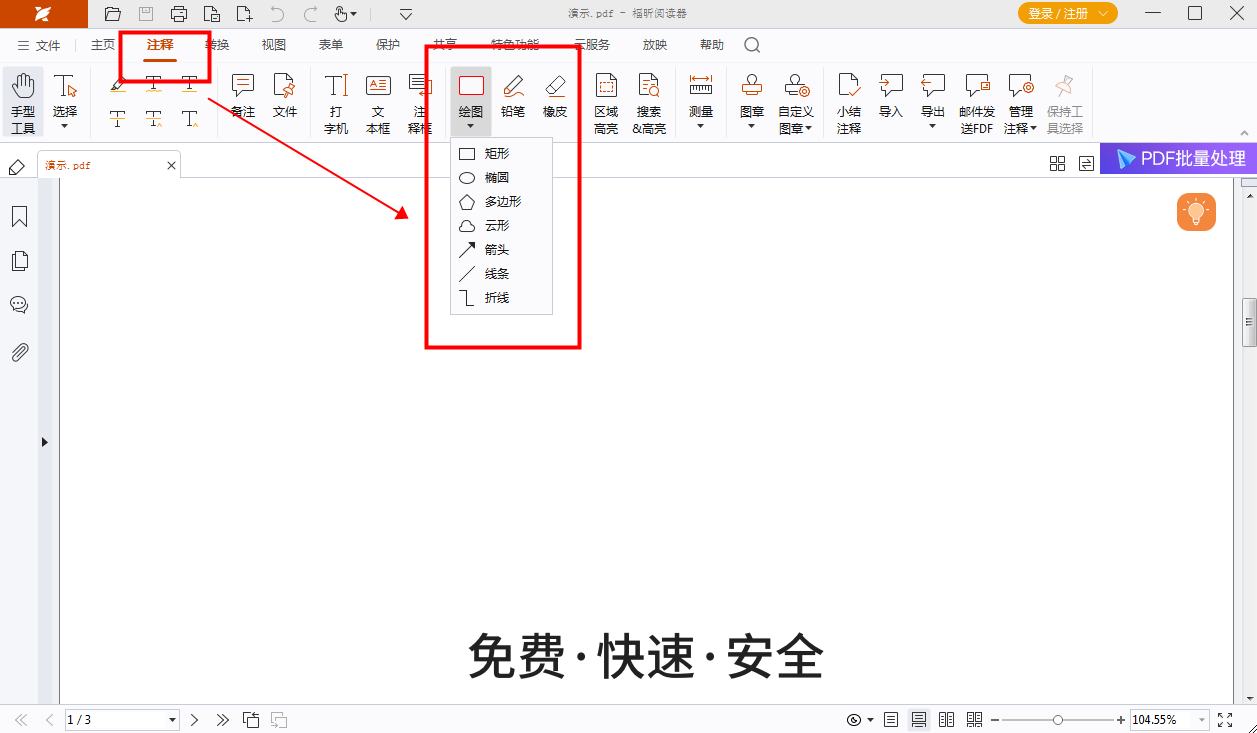The image size is (1257, 733).
Task: Enable single page view mode
Action: [891, 720]
